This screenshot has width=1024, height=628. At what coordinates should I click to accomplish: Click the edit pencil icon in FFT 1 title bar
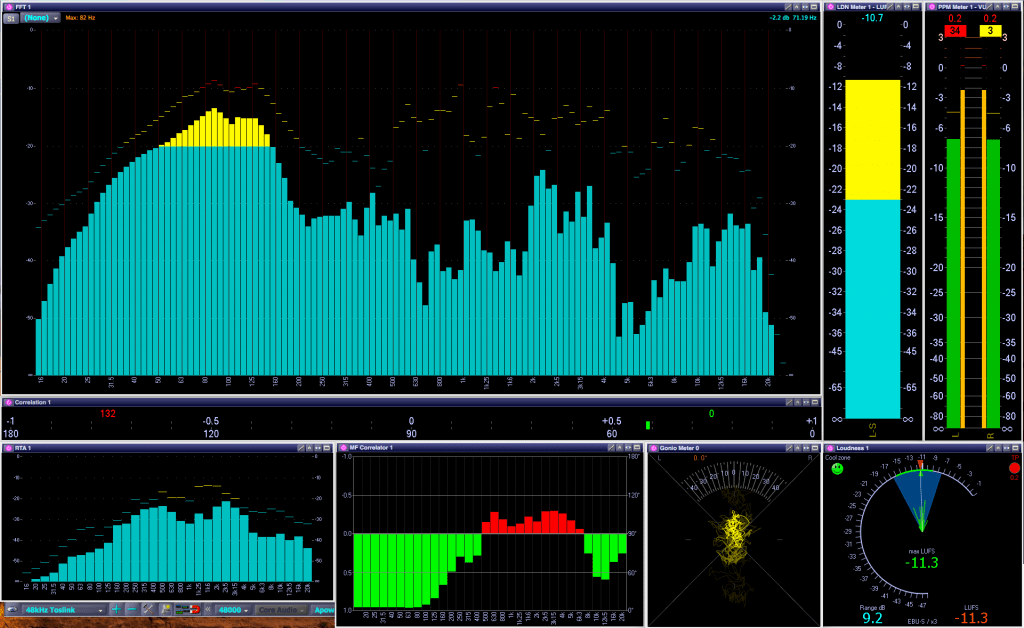(x=788, y=7)
